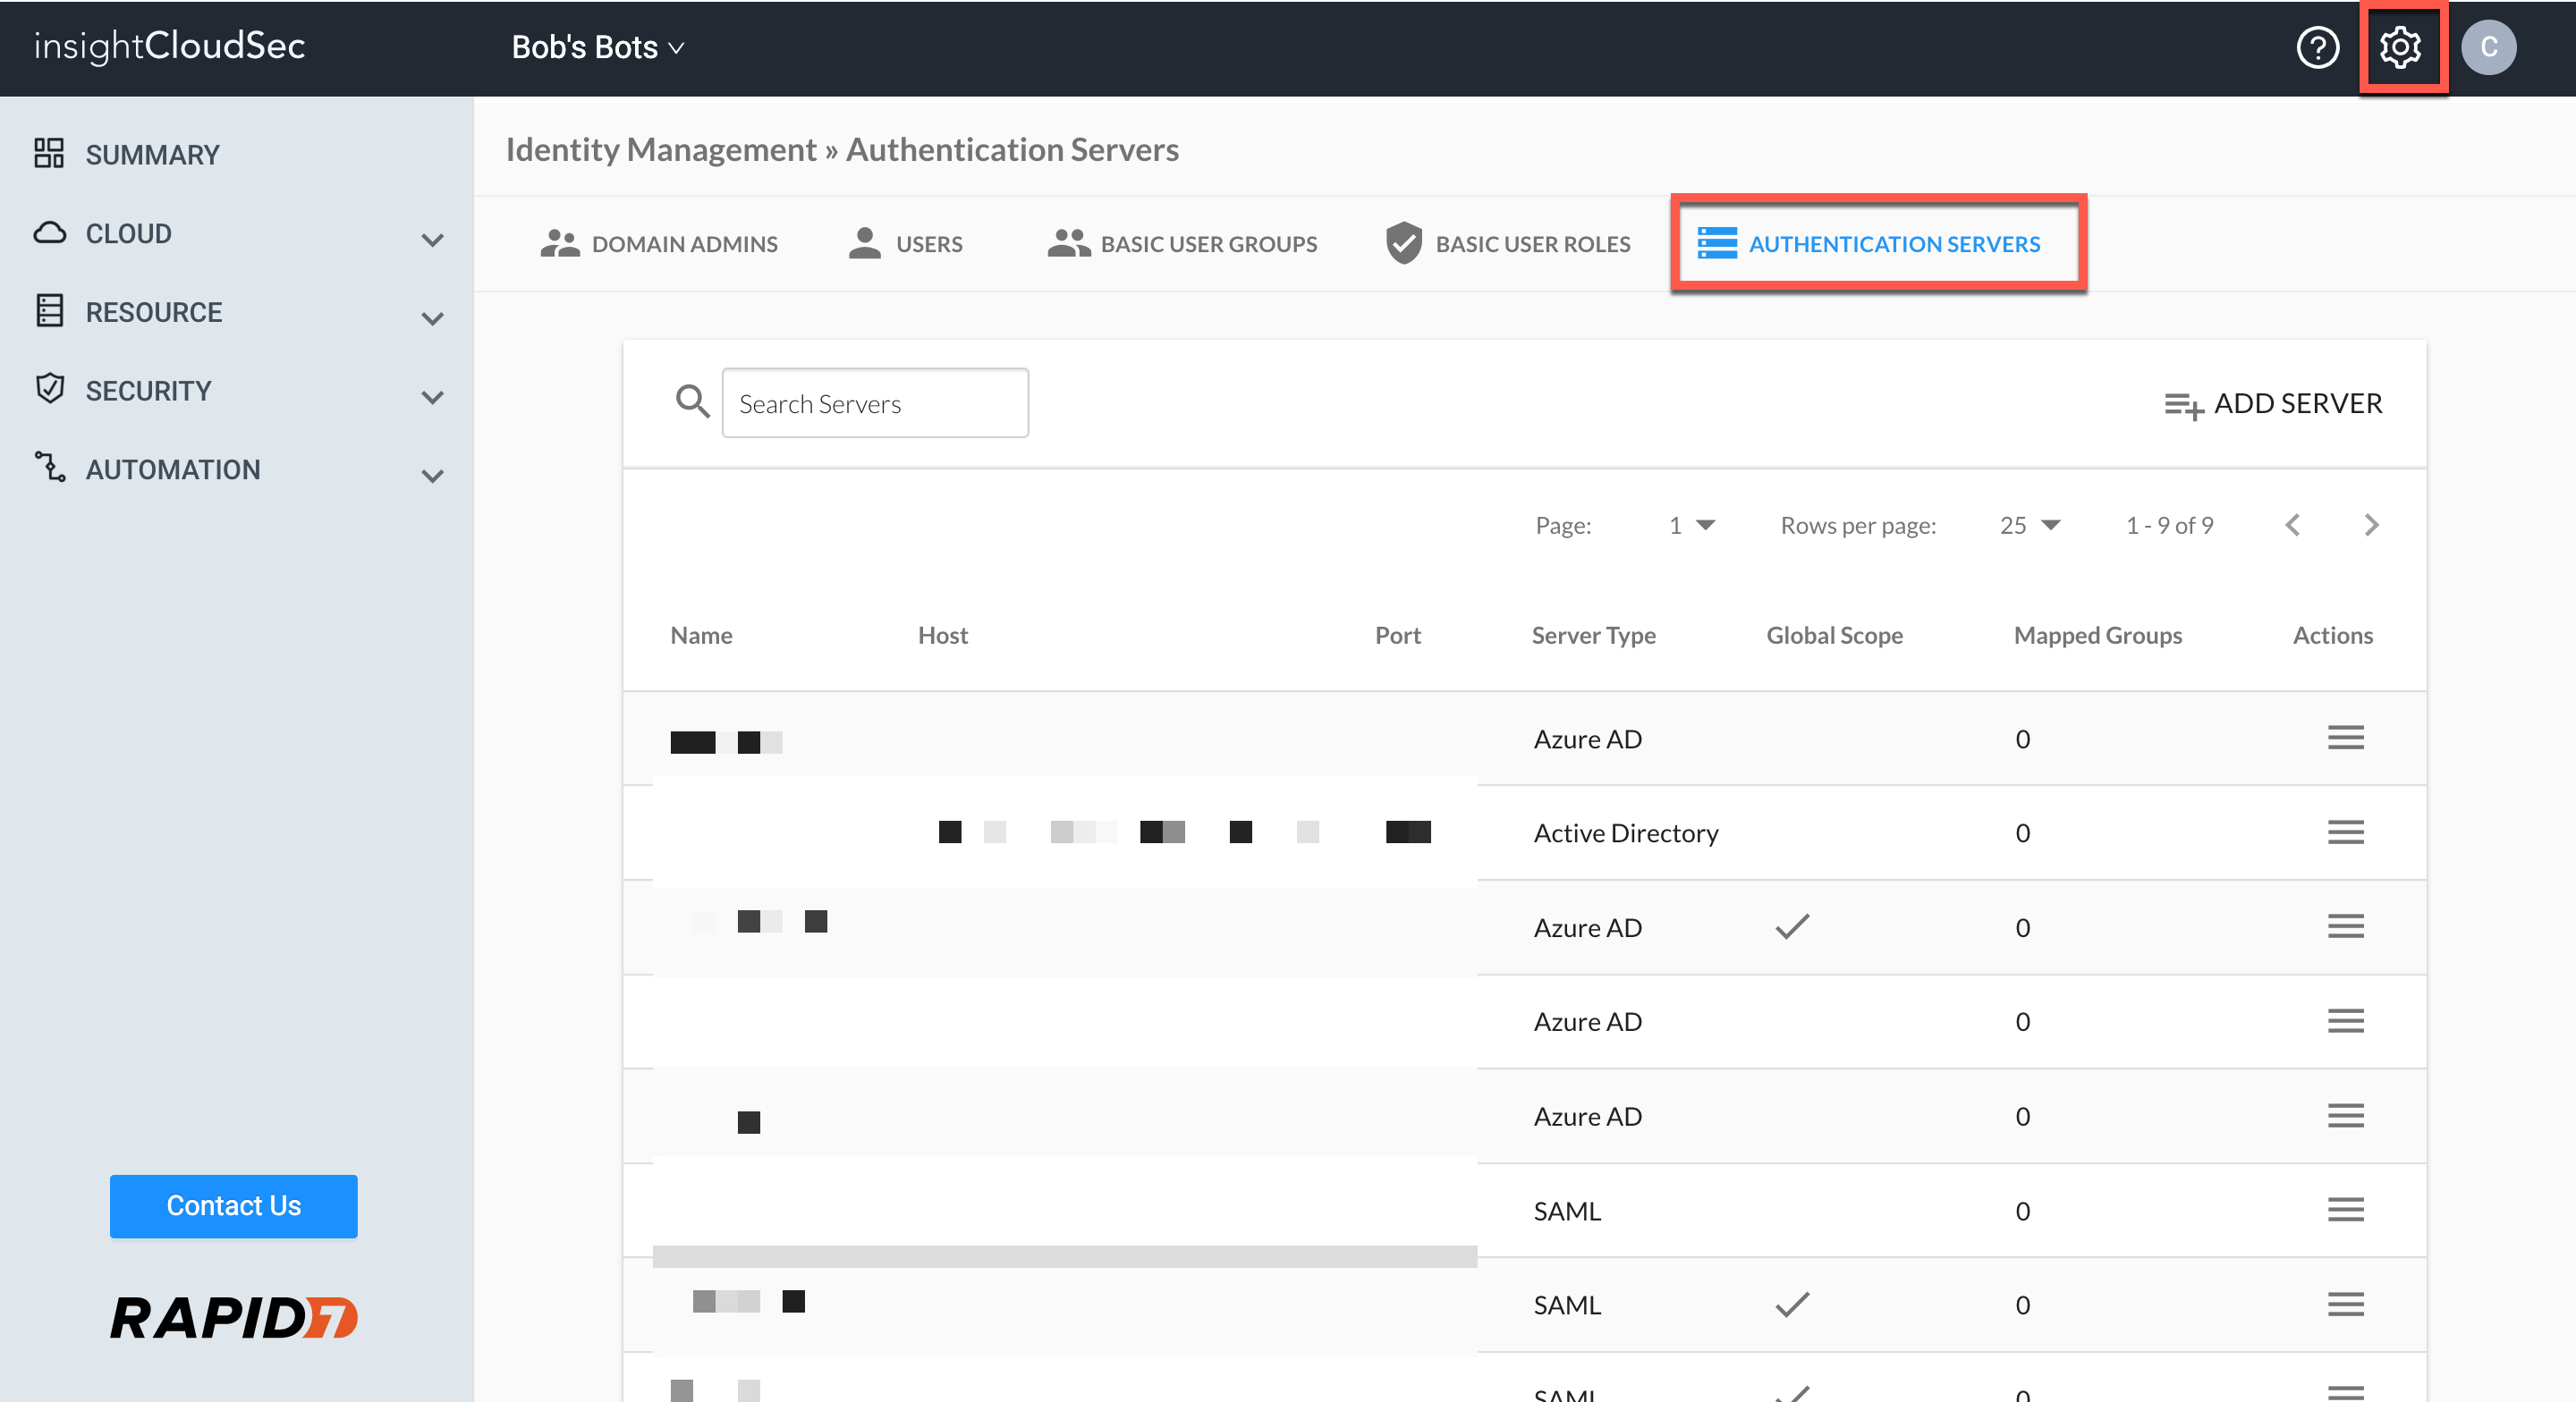Click the Contact Us button
Screen dimensions: 2576x1402
point(233,1205)
